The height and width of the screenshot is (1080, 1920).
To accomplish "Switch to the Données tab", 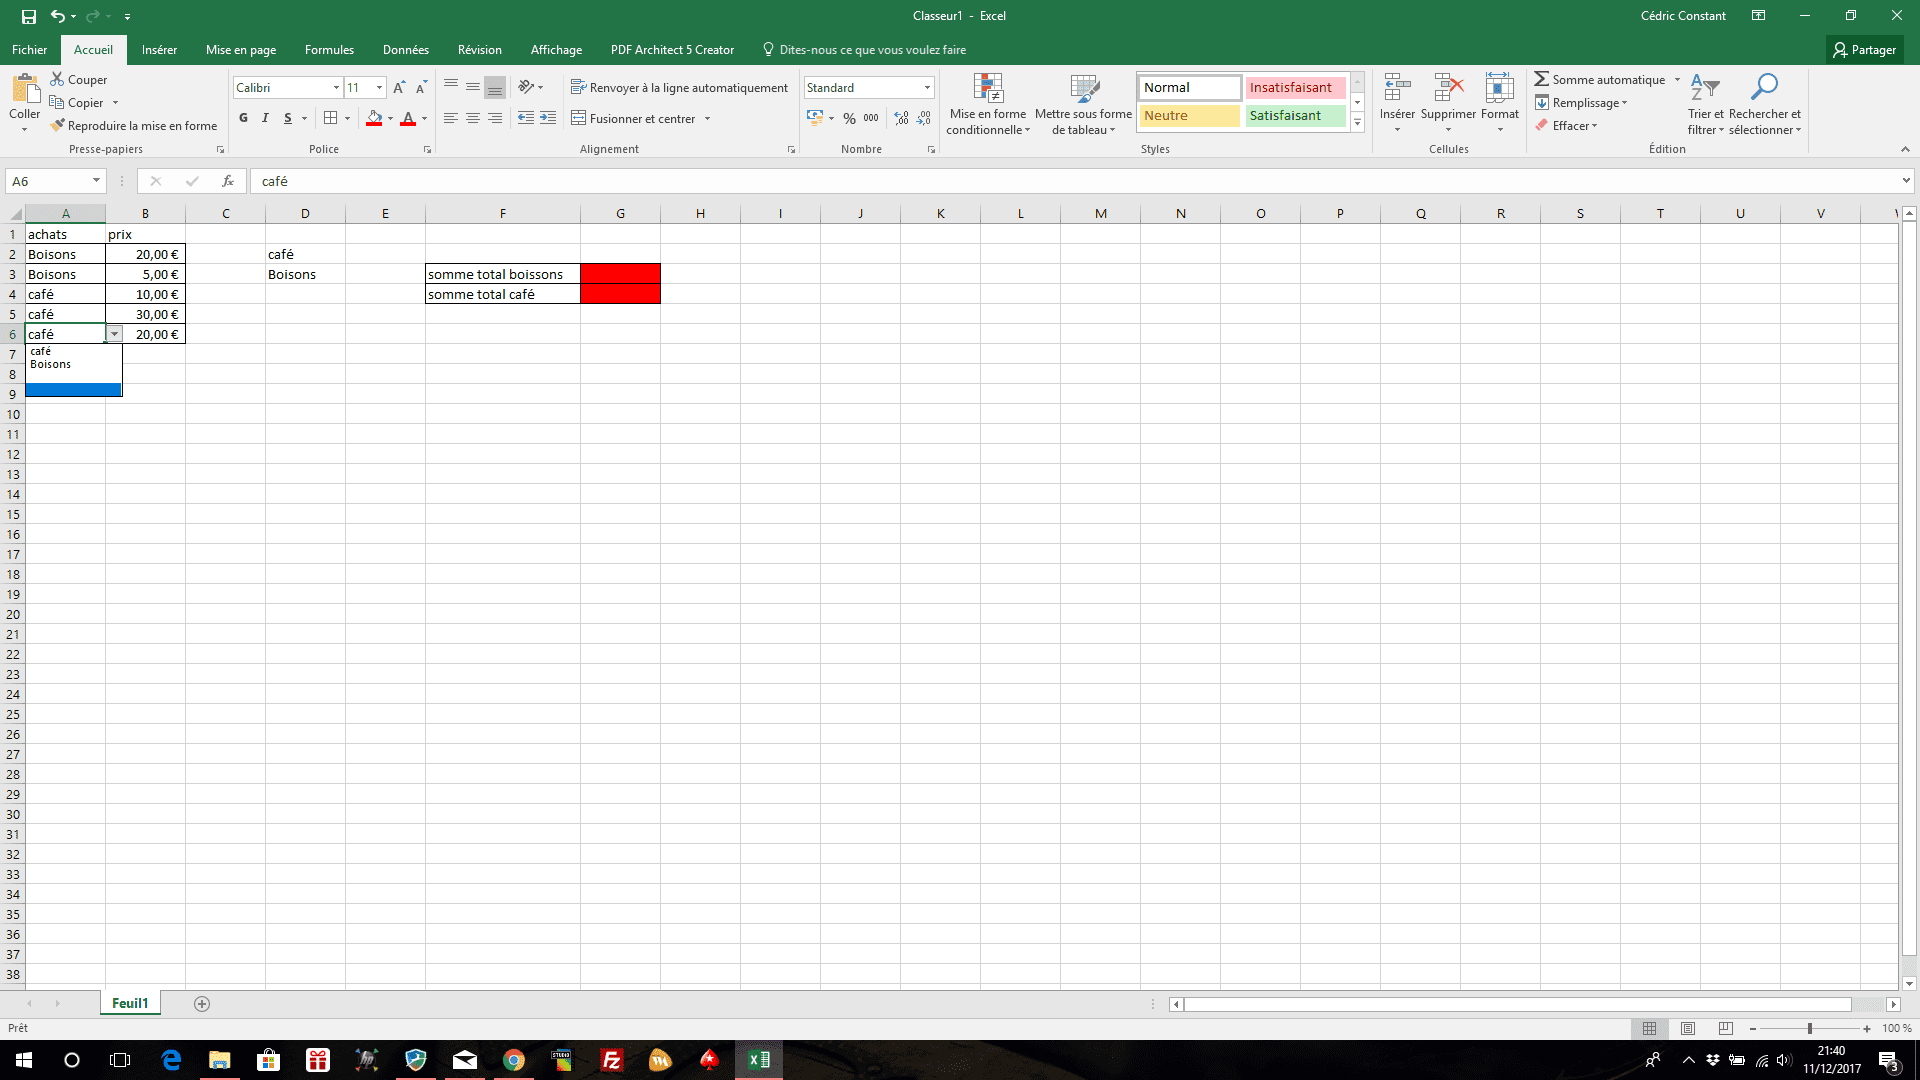I will click(x=405, y=50).
